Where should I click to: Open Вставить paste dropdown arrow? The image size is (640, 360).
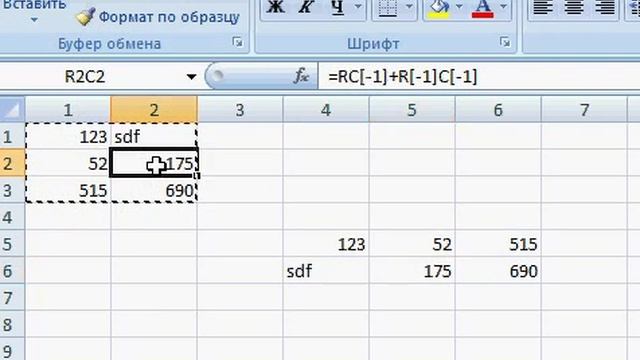34,20
